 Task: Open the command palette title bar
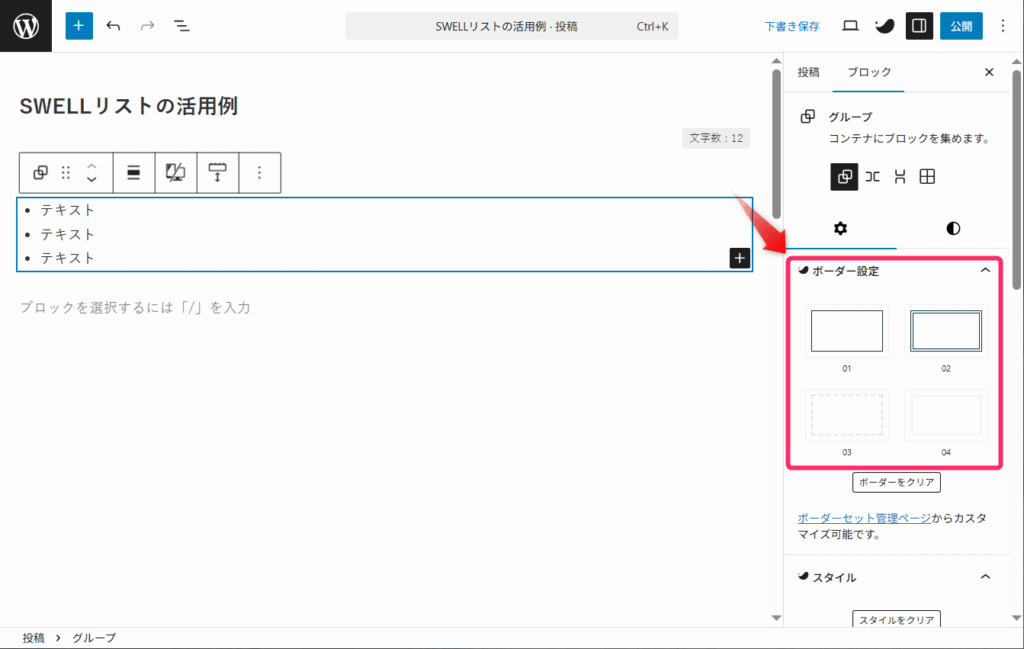[511, 26]
